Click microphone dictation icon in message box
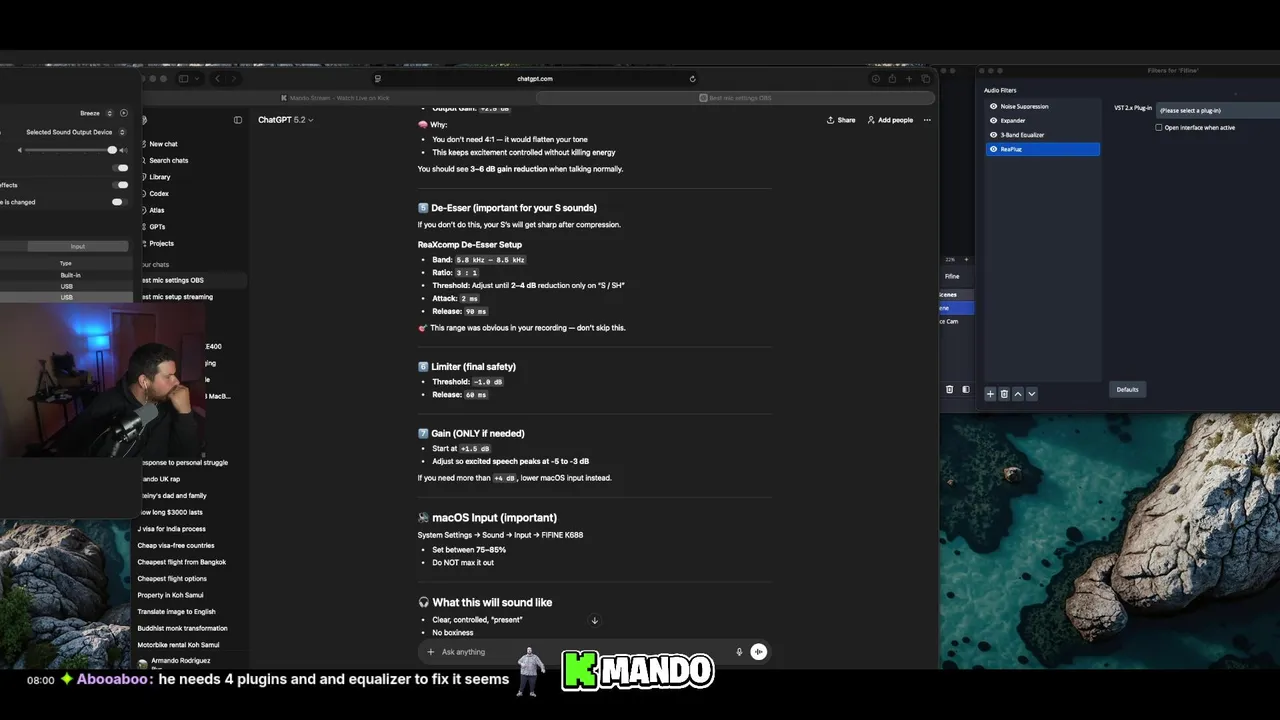This screenshot has height=720, width=1280. (x=740, y=652)
